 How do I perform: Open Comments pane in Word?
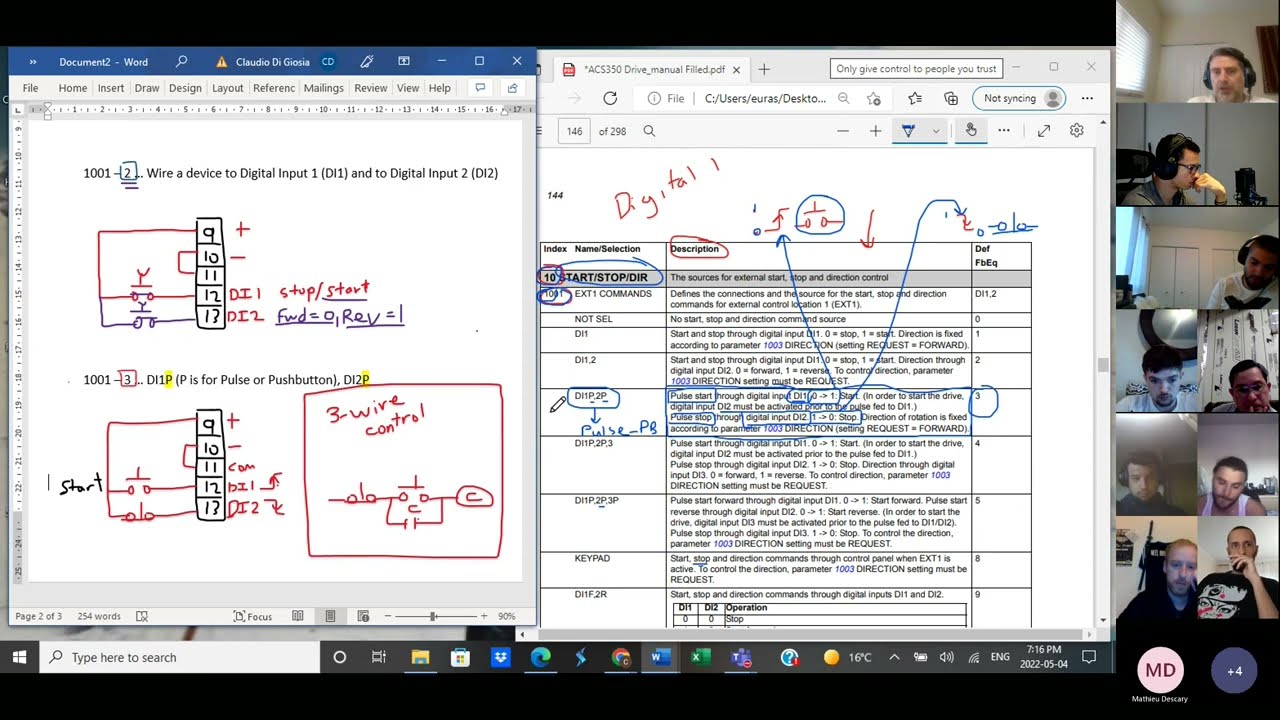coord(480,88)
